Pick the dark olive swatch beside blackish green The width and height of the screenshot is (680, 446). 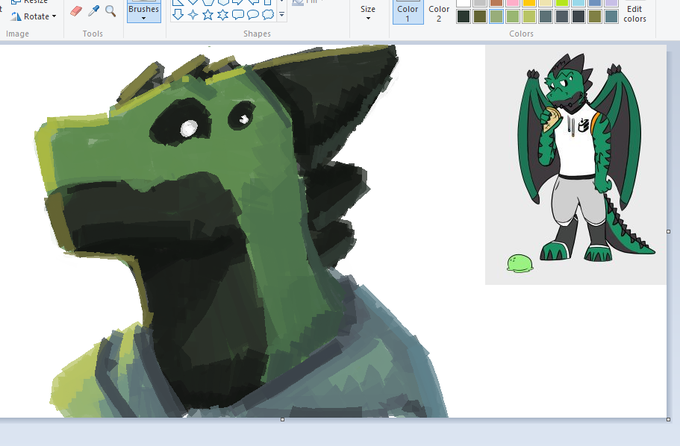[x=480, y=16]
